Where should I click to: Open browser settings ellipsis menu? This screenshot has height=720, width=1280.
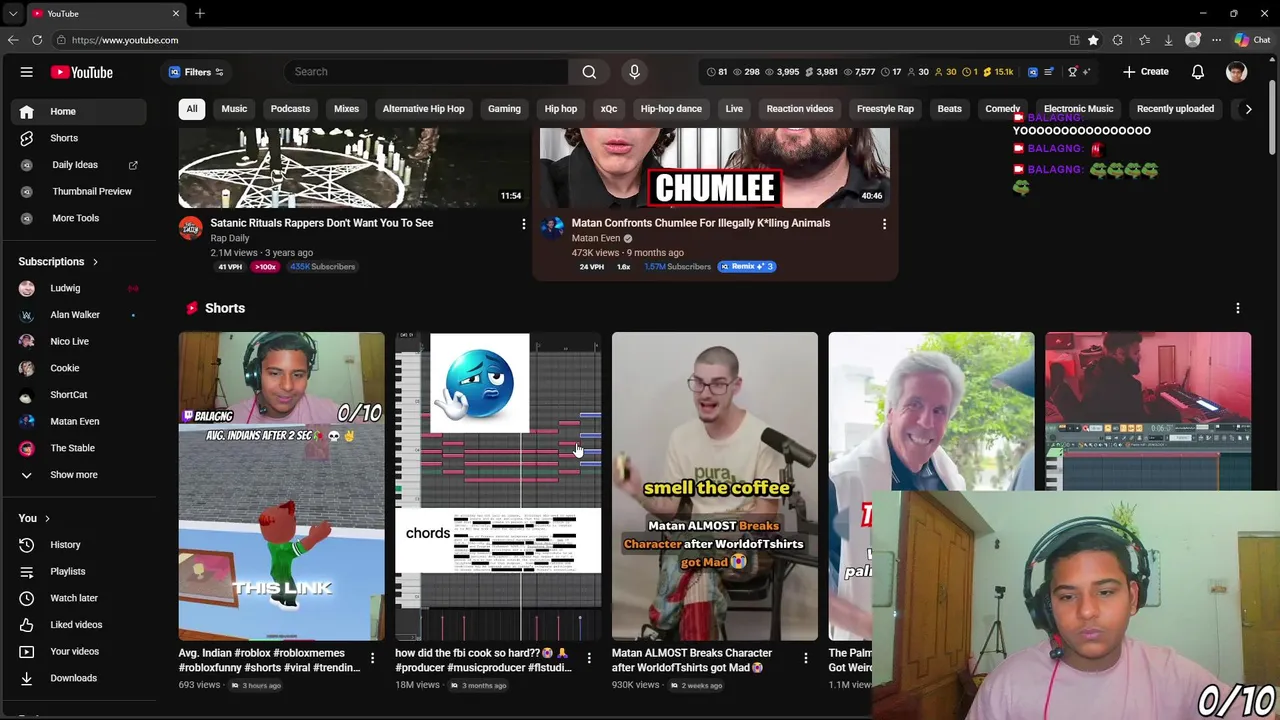pyautogui.click(x=1216, y=40)
